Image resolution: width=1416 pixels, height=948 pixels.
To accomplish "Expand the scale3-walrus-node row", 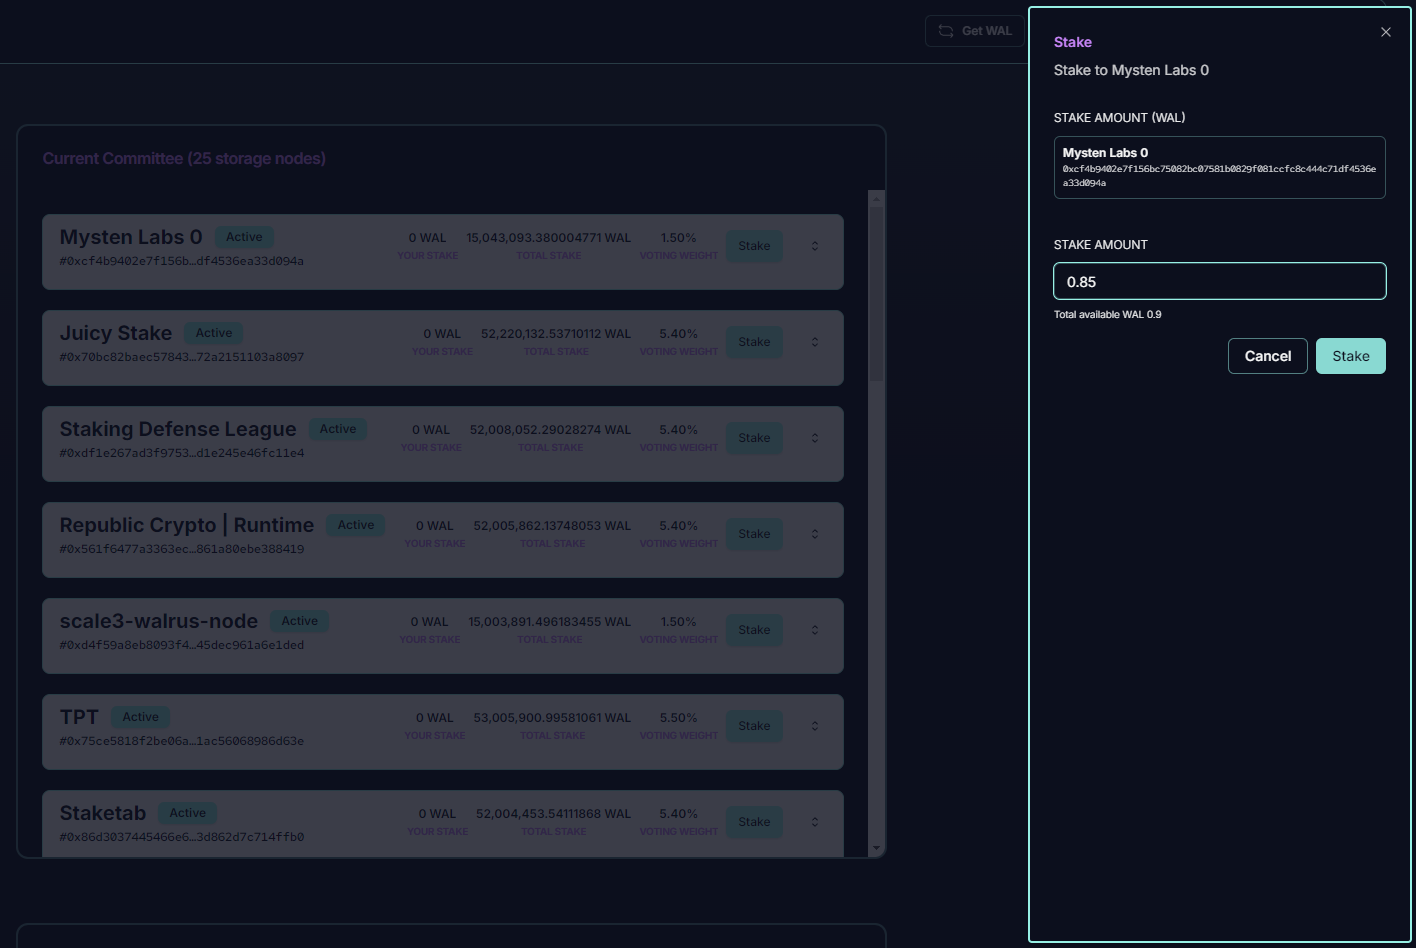I will 815,630.
